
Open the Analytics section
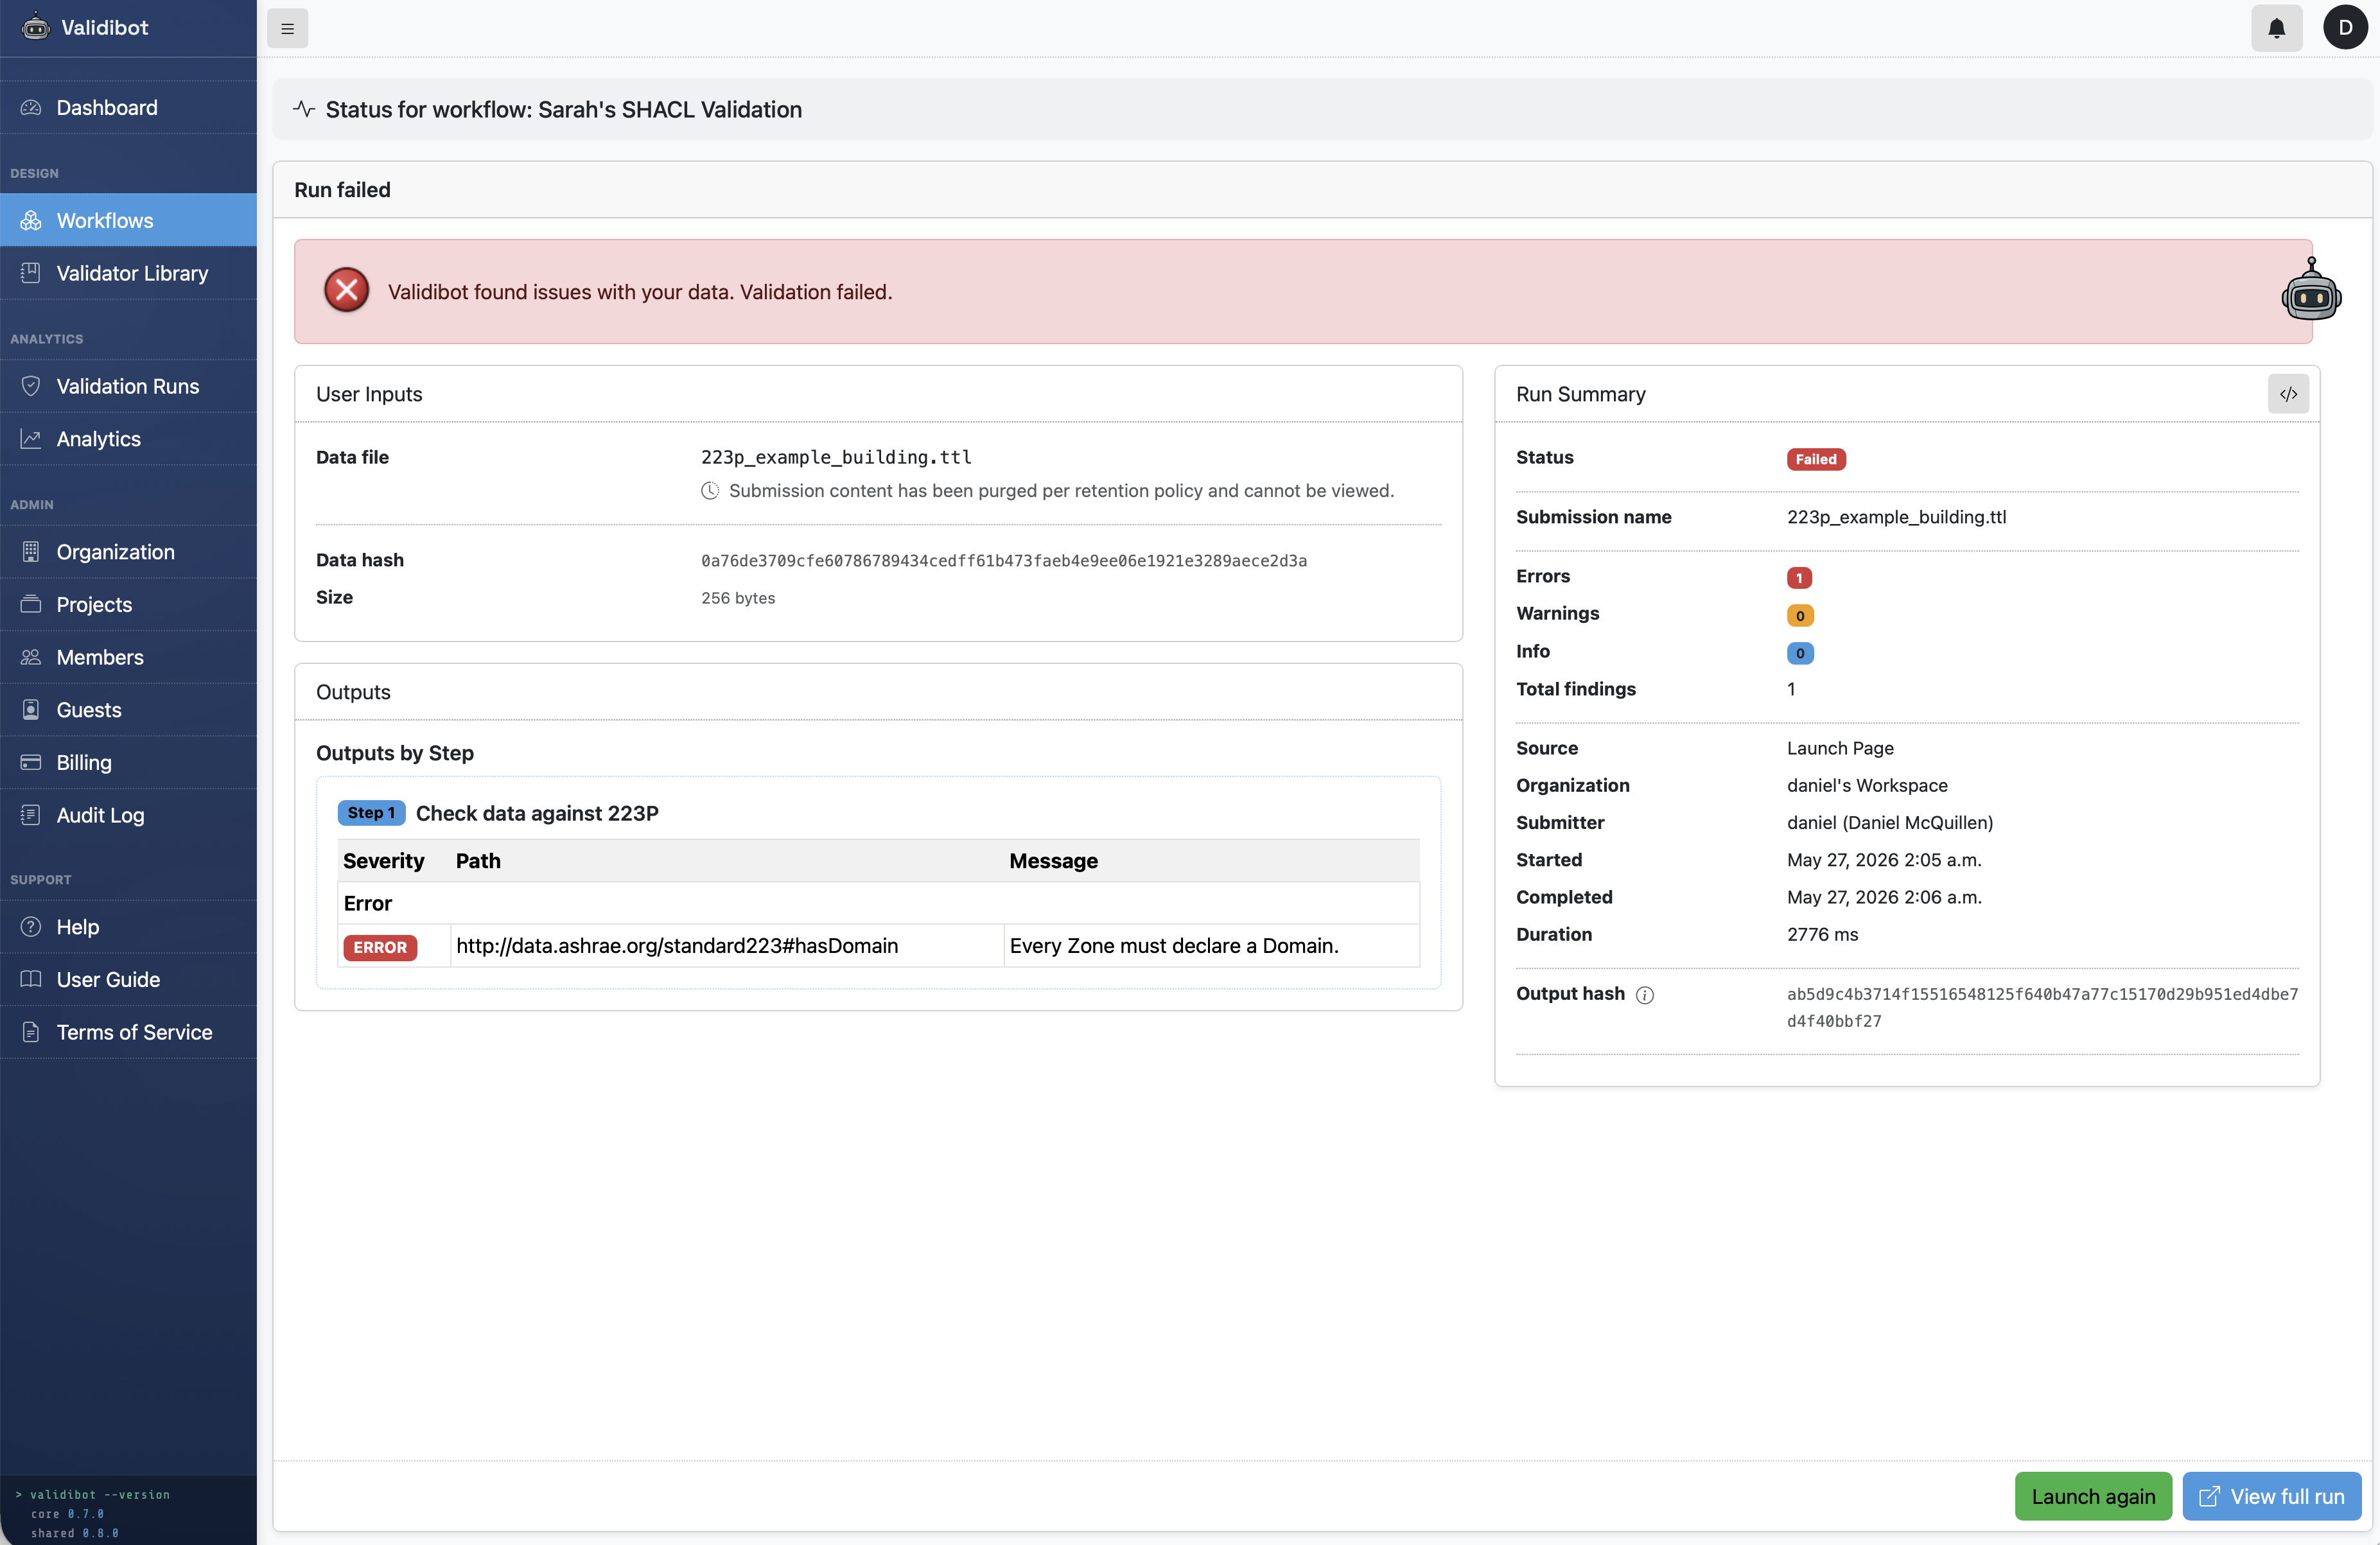(x=128, y=439)
